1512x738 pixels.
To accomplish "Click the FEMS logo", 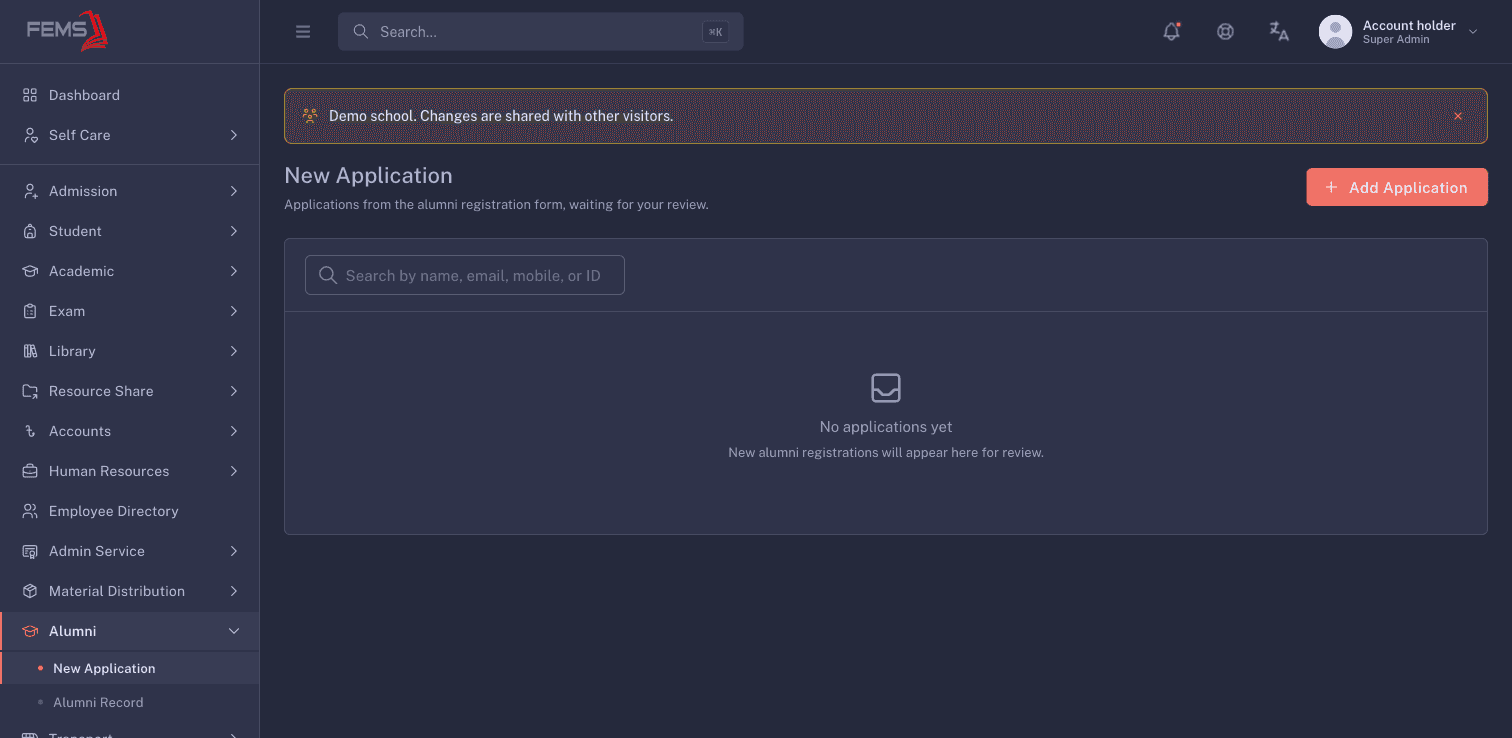I will pyautogui.click(x=67, y=30).
